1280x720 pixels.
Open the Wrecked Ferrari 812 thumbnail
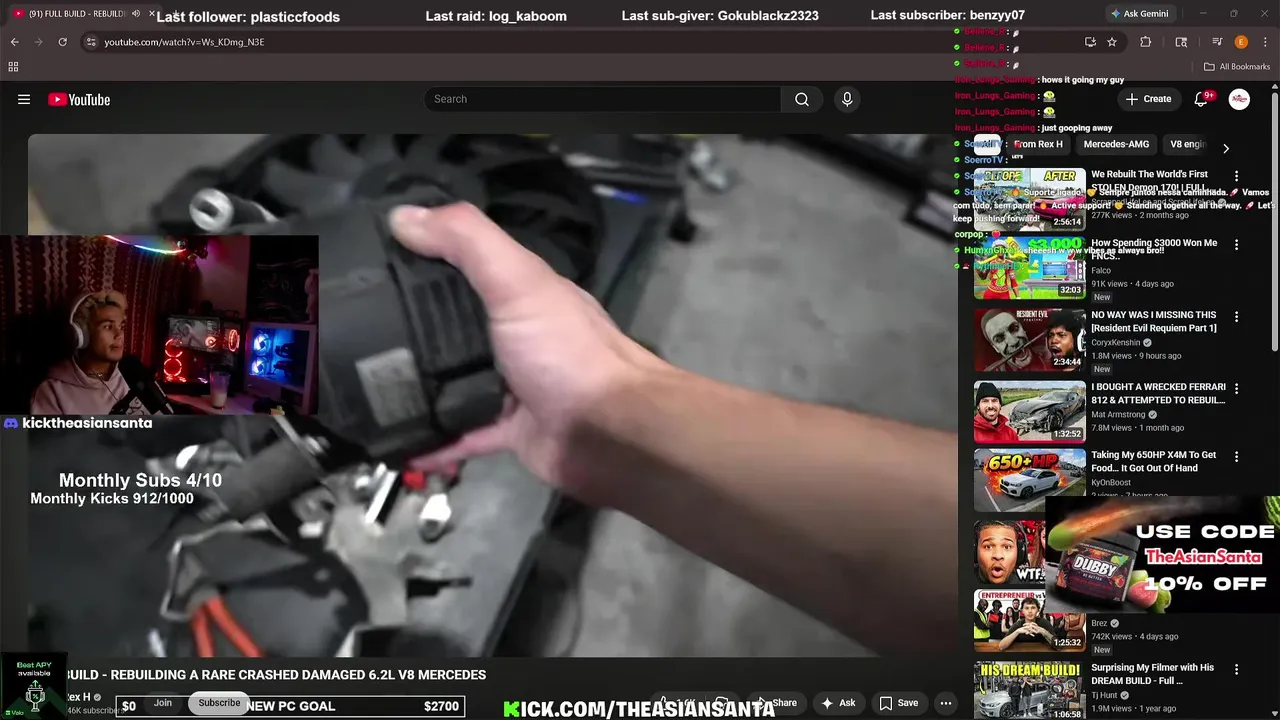(x=1030, y=412)
